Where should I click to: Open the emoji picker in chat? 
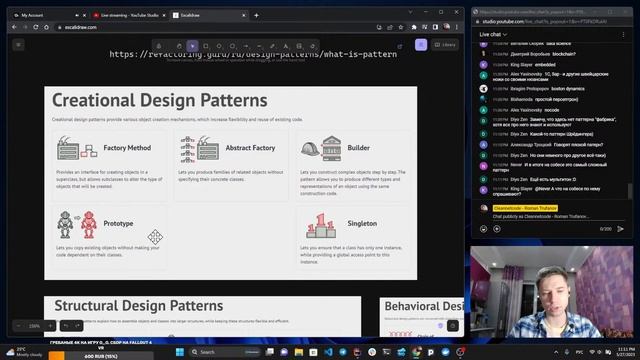(x=484, y=229)
